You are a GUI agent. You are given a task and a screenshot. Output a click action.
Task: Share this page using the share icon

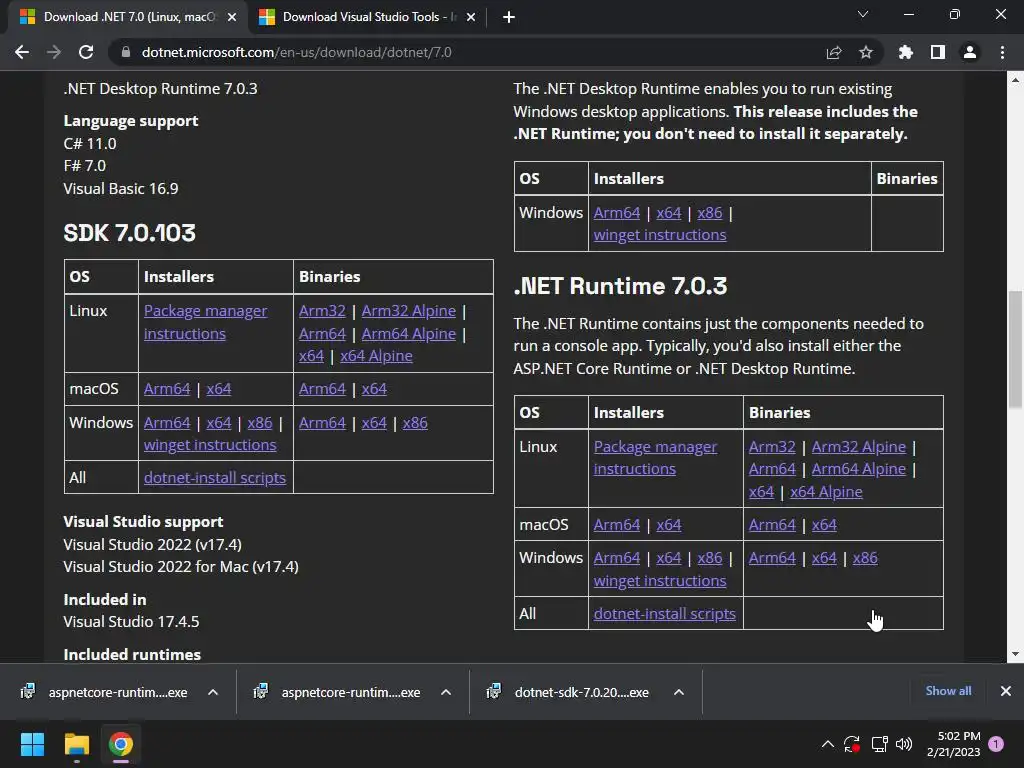(x=834, y=52)
